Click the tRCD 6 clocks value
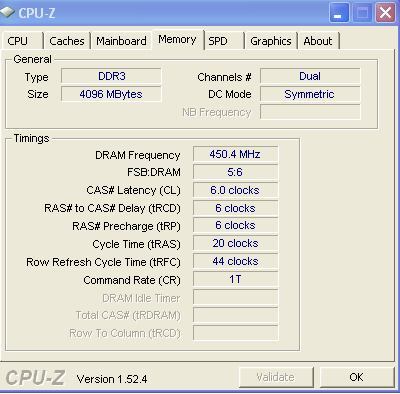 pos(235,208)
